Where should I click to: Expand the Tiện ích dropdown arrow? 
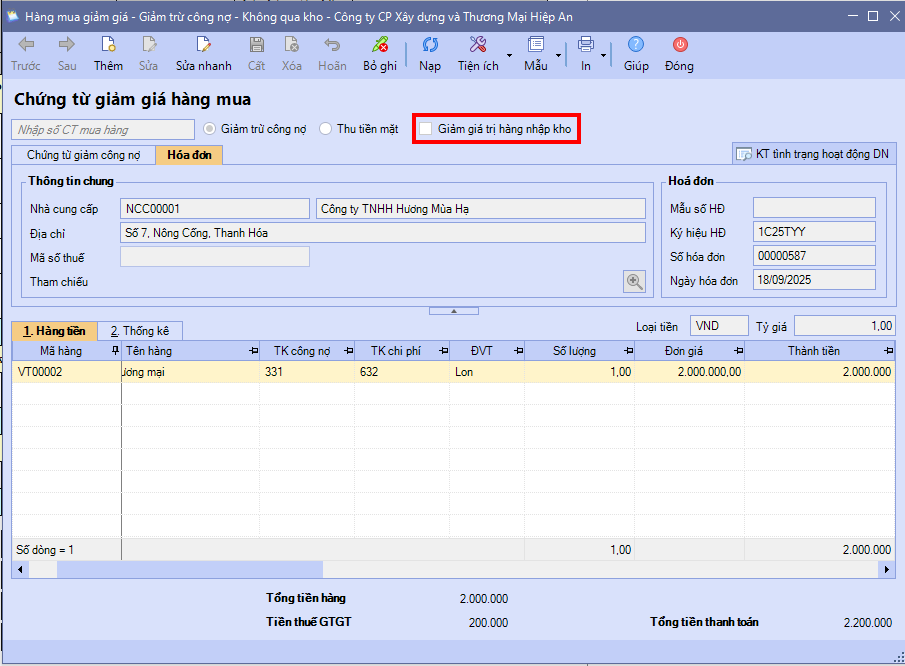point(509,54)
